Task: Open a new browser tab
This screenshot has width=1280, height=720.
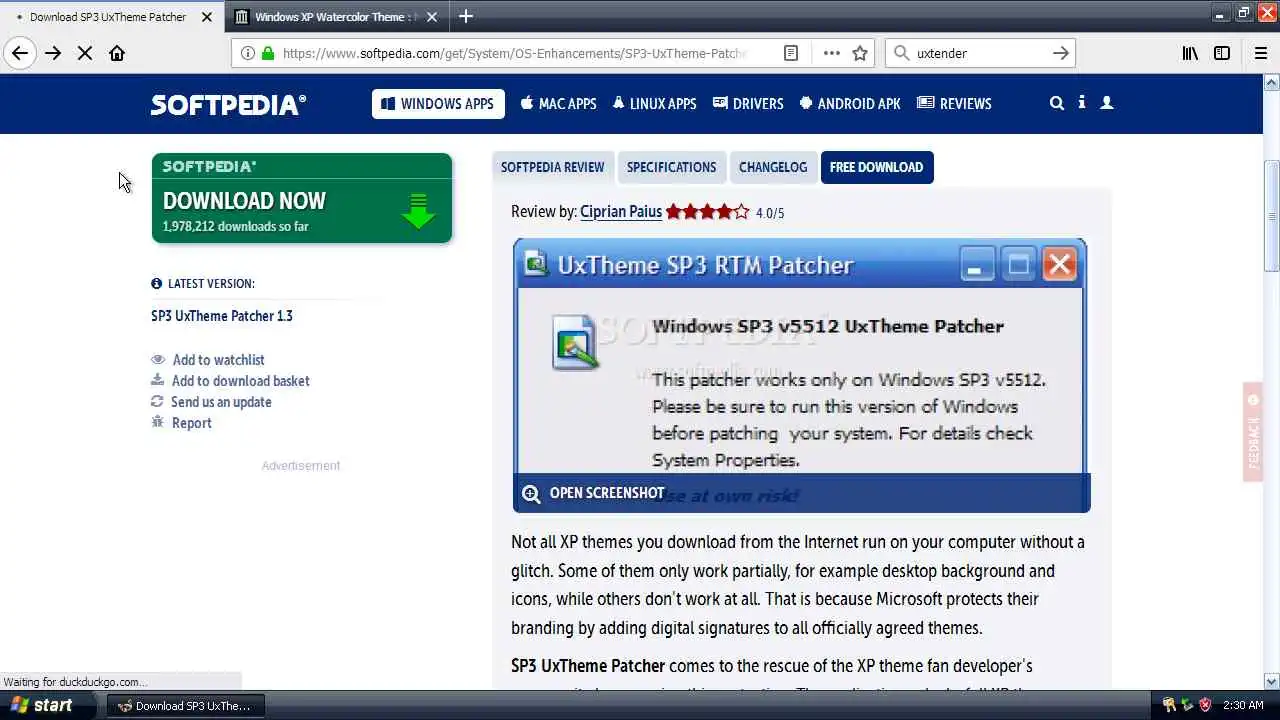Action: pos(466,16)
